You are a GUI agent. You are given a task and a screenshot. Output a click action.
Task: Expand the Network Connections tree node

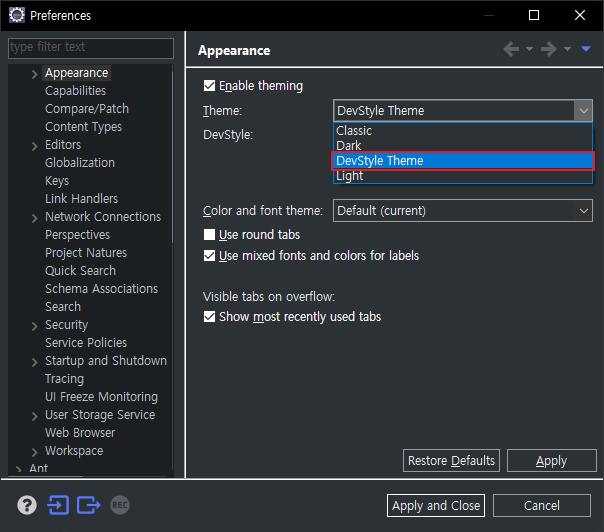(x=34, y=218)
